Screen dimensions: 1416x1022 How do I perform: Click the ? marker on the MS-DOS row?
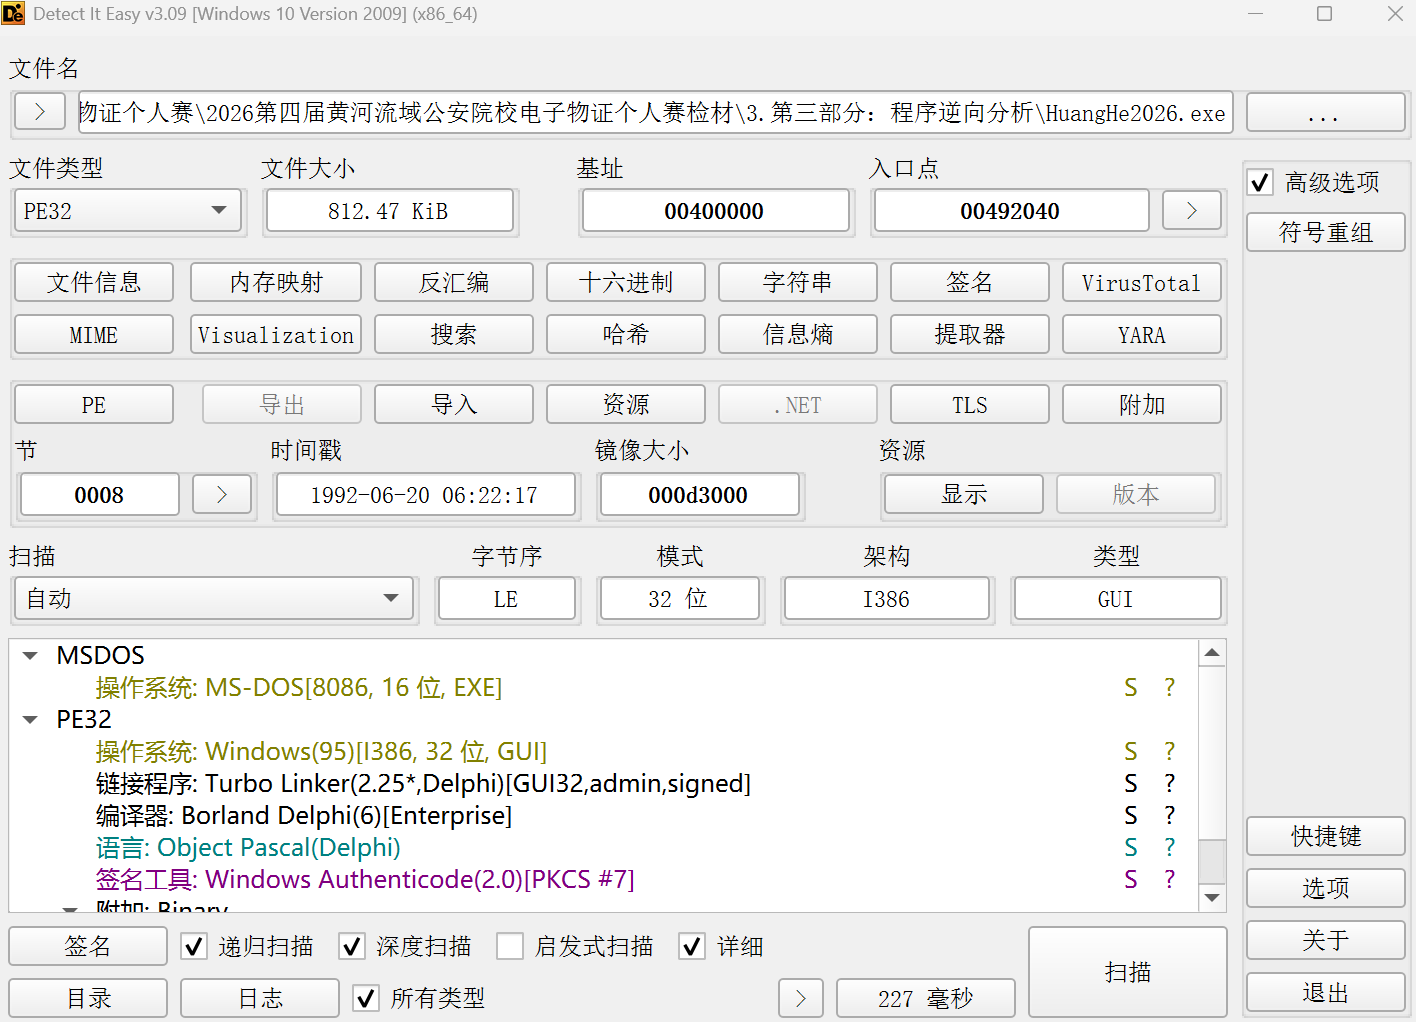(x=1169, y=687)
